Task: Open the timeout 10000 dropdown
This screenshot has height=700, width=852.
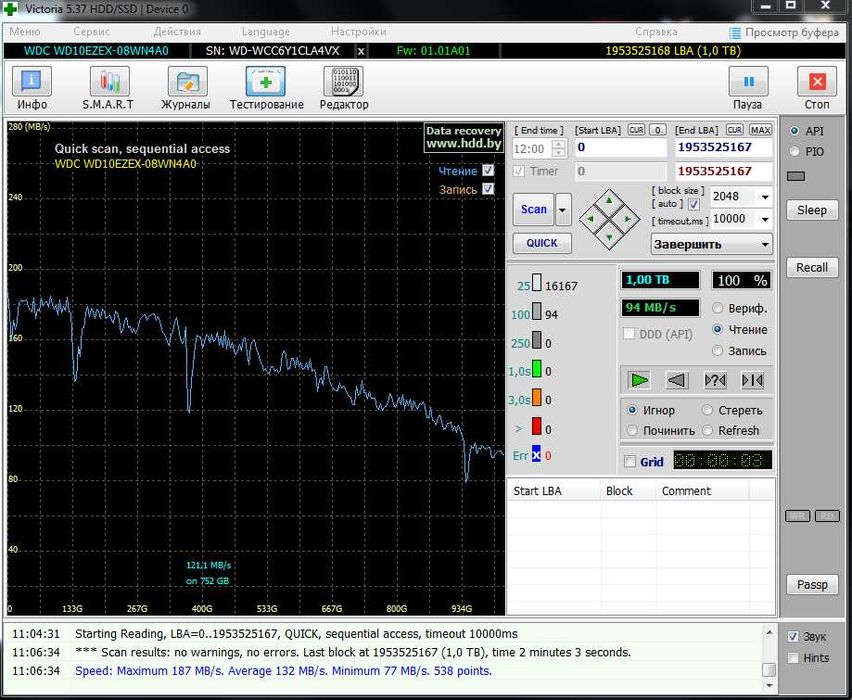Action: point(764,219)
